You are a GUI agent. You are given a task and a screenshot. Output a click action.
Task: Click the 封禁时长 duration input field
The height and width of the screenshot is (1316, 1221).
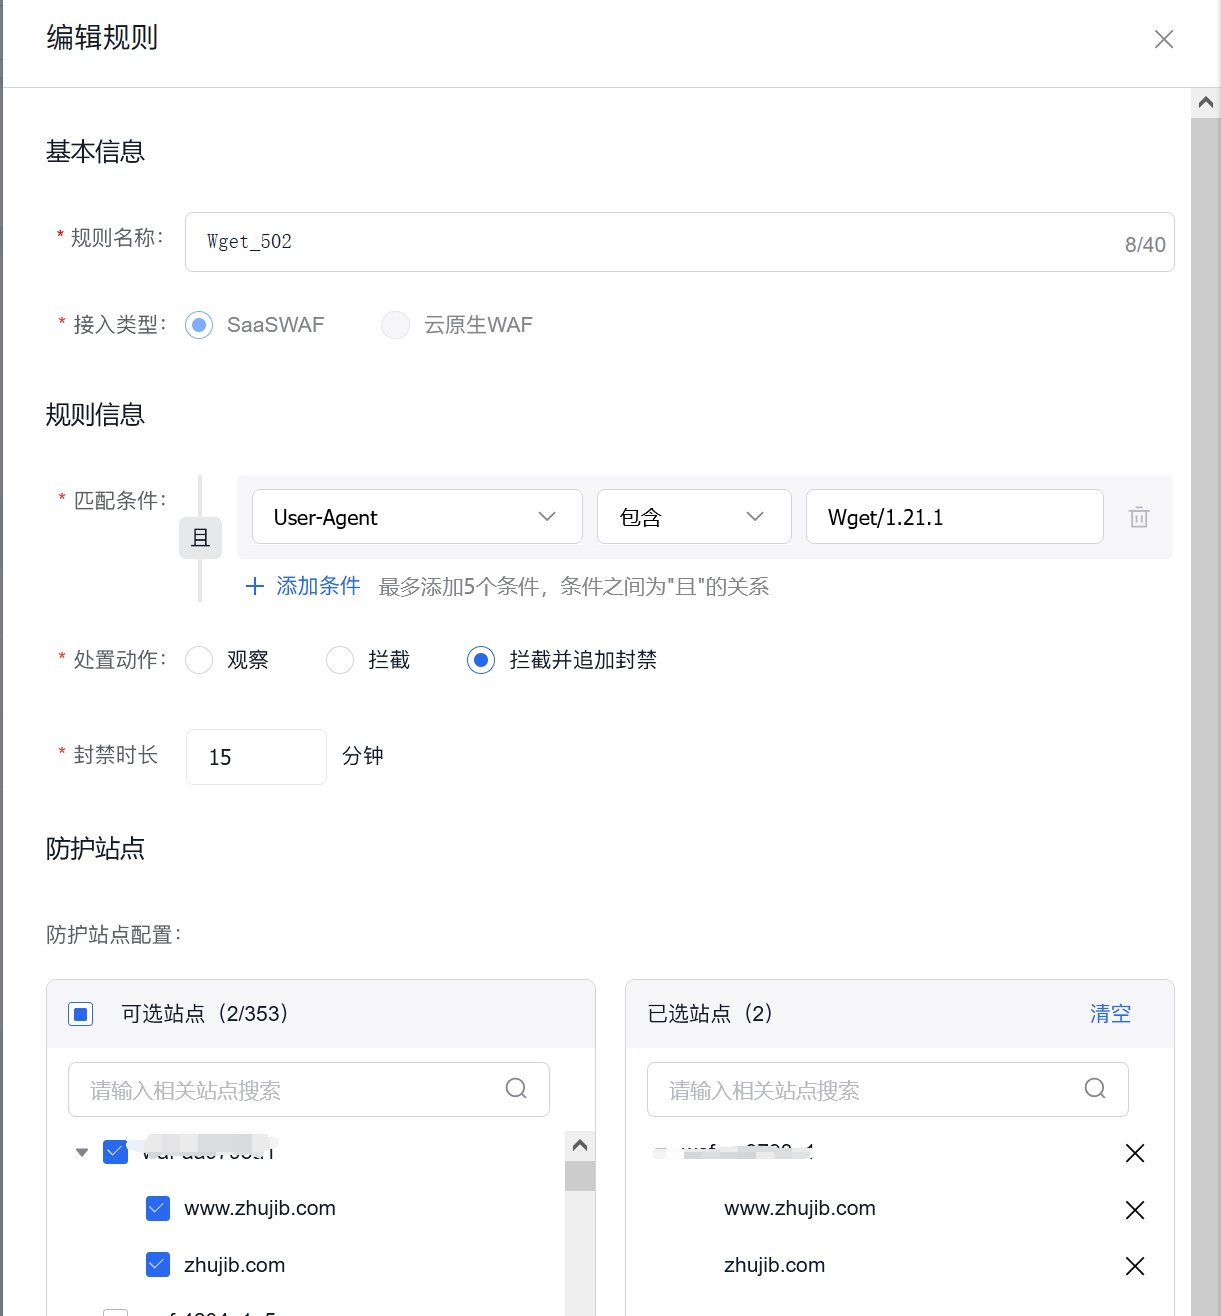point(256,757)
